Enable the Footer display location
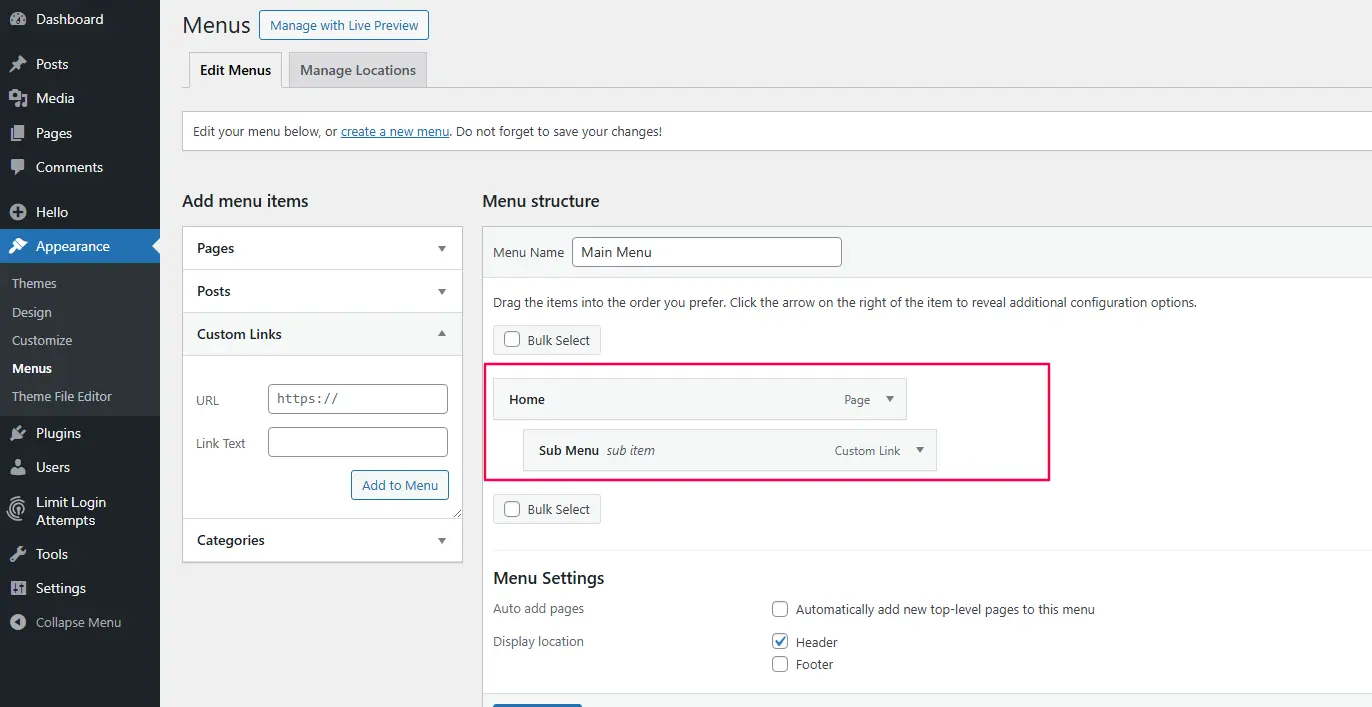This screenshot has width=1372, height=707. tap(779, 663)
